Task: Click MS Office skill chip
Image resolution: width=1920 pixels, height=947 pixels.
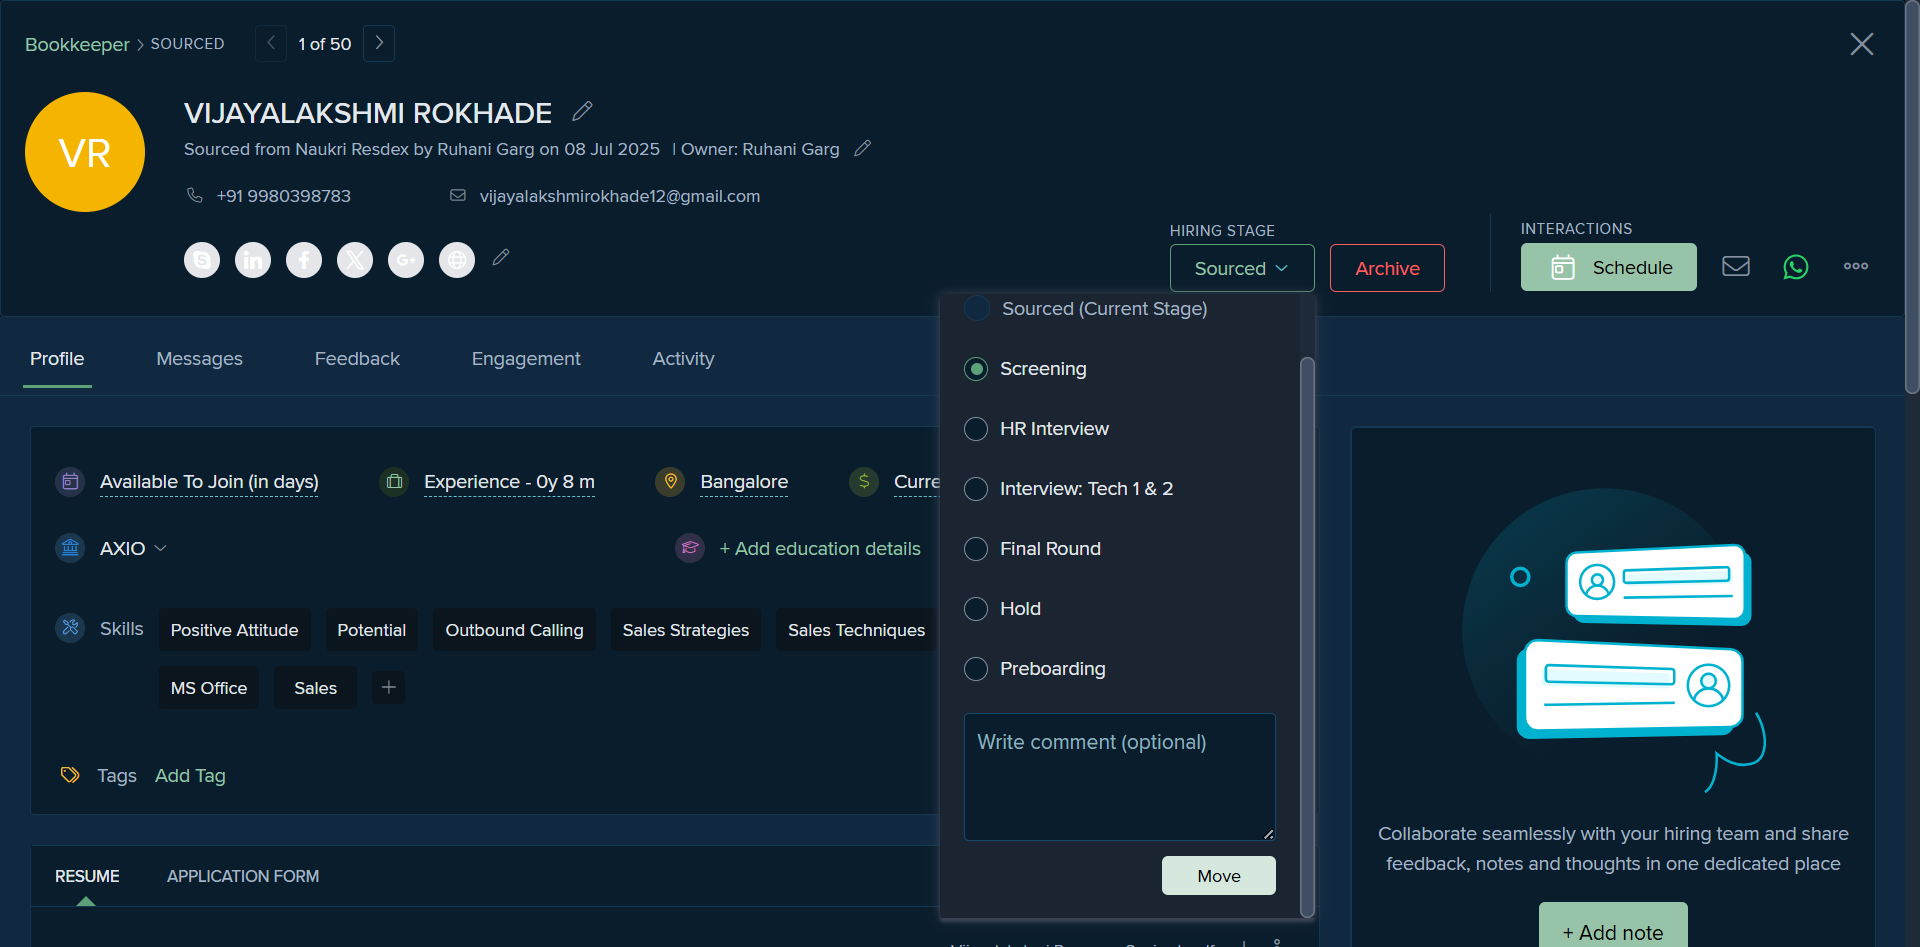Action: click(209, 688)
